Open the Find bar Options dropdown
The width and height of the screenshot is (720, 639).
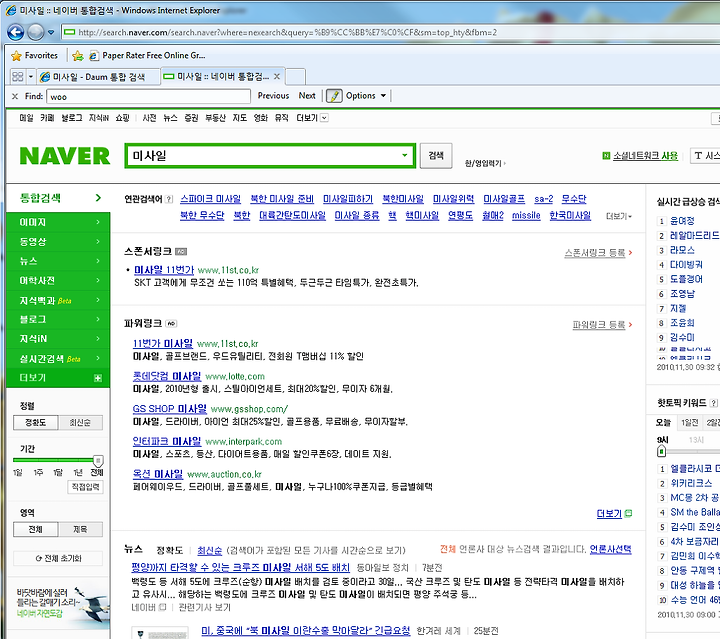click(x=366, y=95)
